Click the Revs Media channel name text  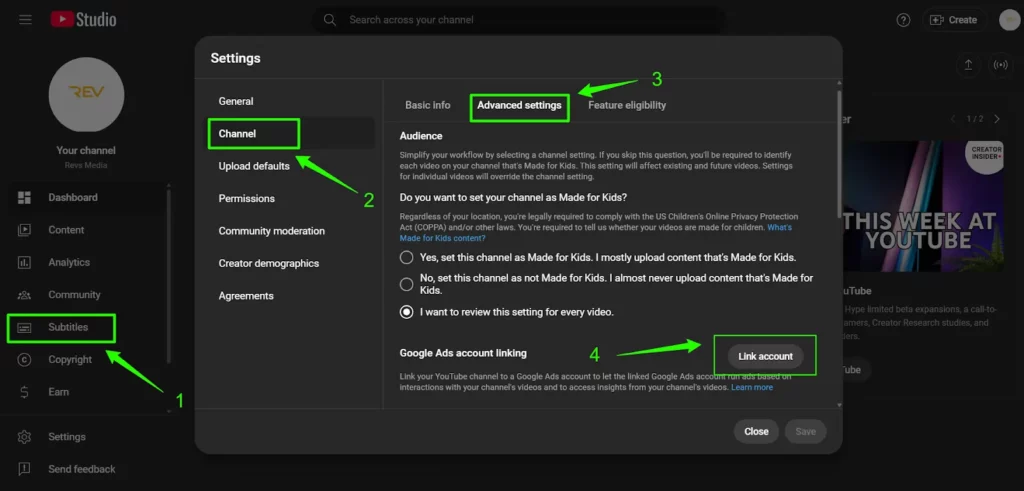(x=86, y=165)
